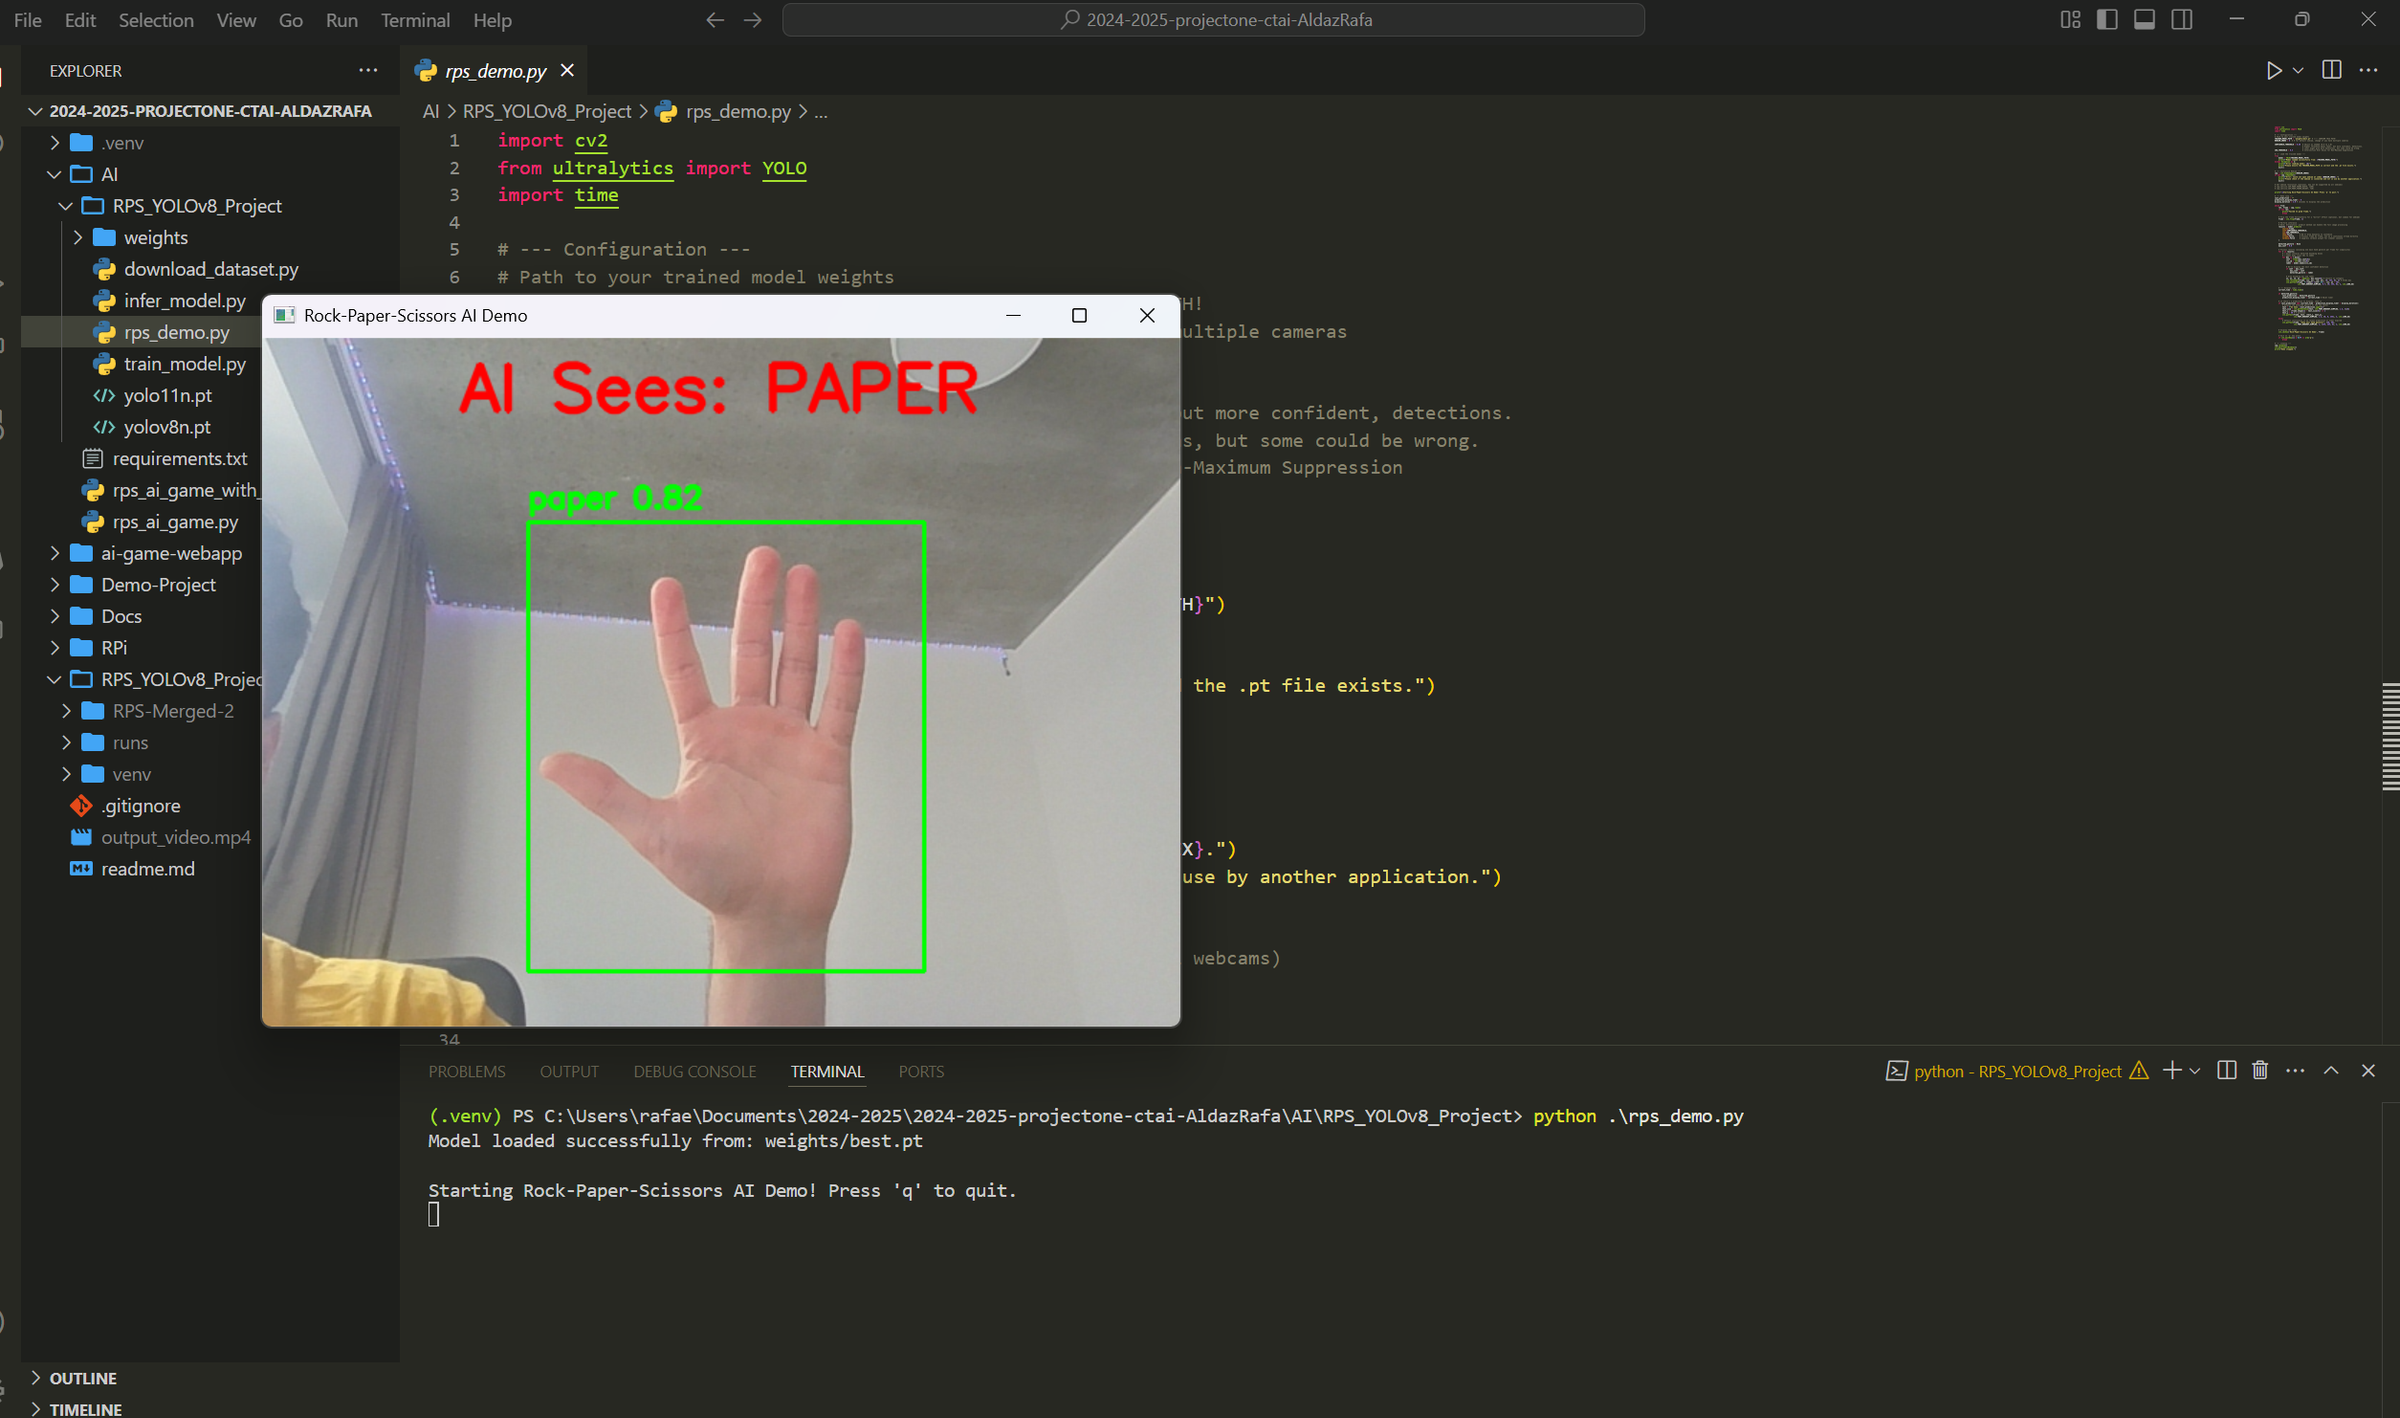This screenshot has height=1418, width=2400.
Task: Create a new terminal with plus icon
Action: 2172,1070
